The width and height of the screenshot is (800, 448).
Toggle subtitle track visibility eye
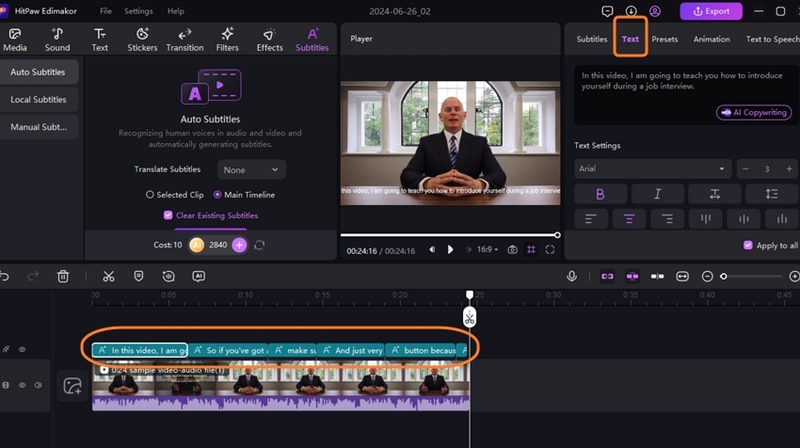(x=22, y=350)
